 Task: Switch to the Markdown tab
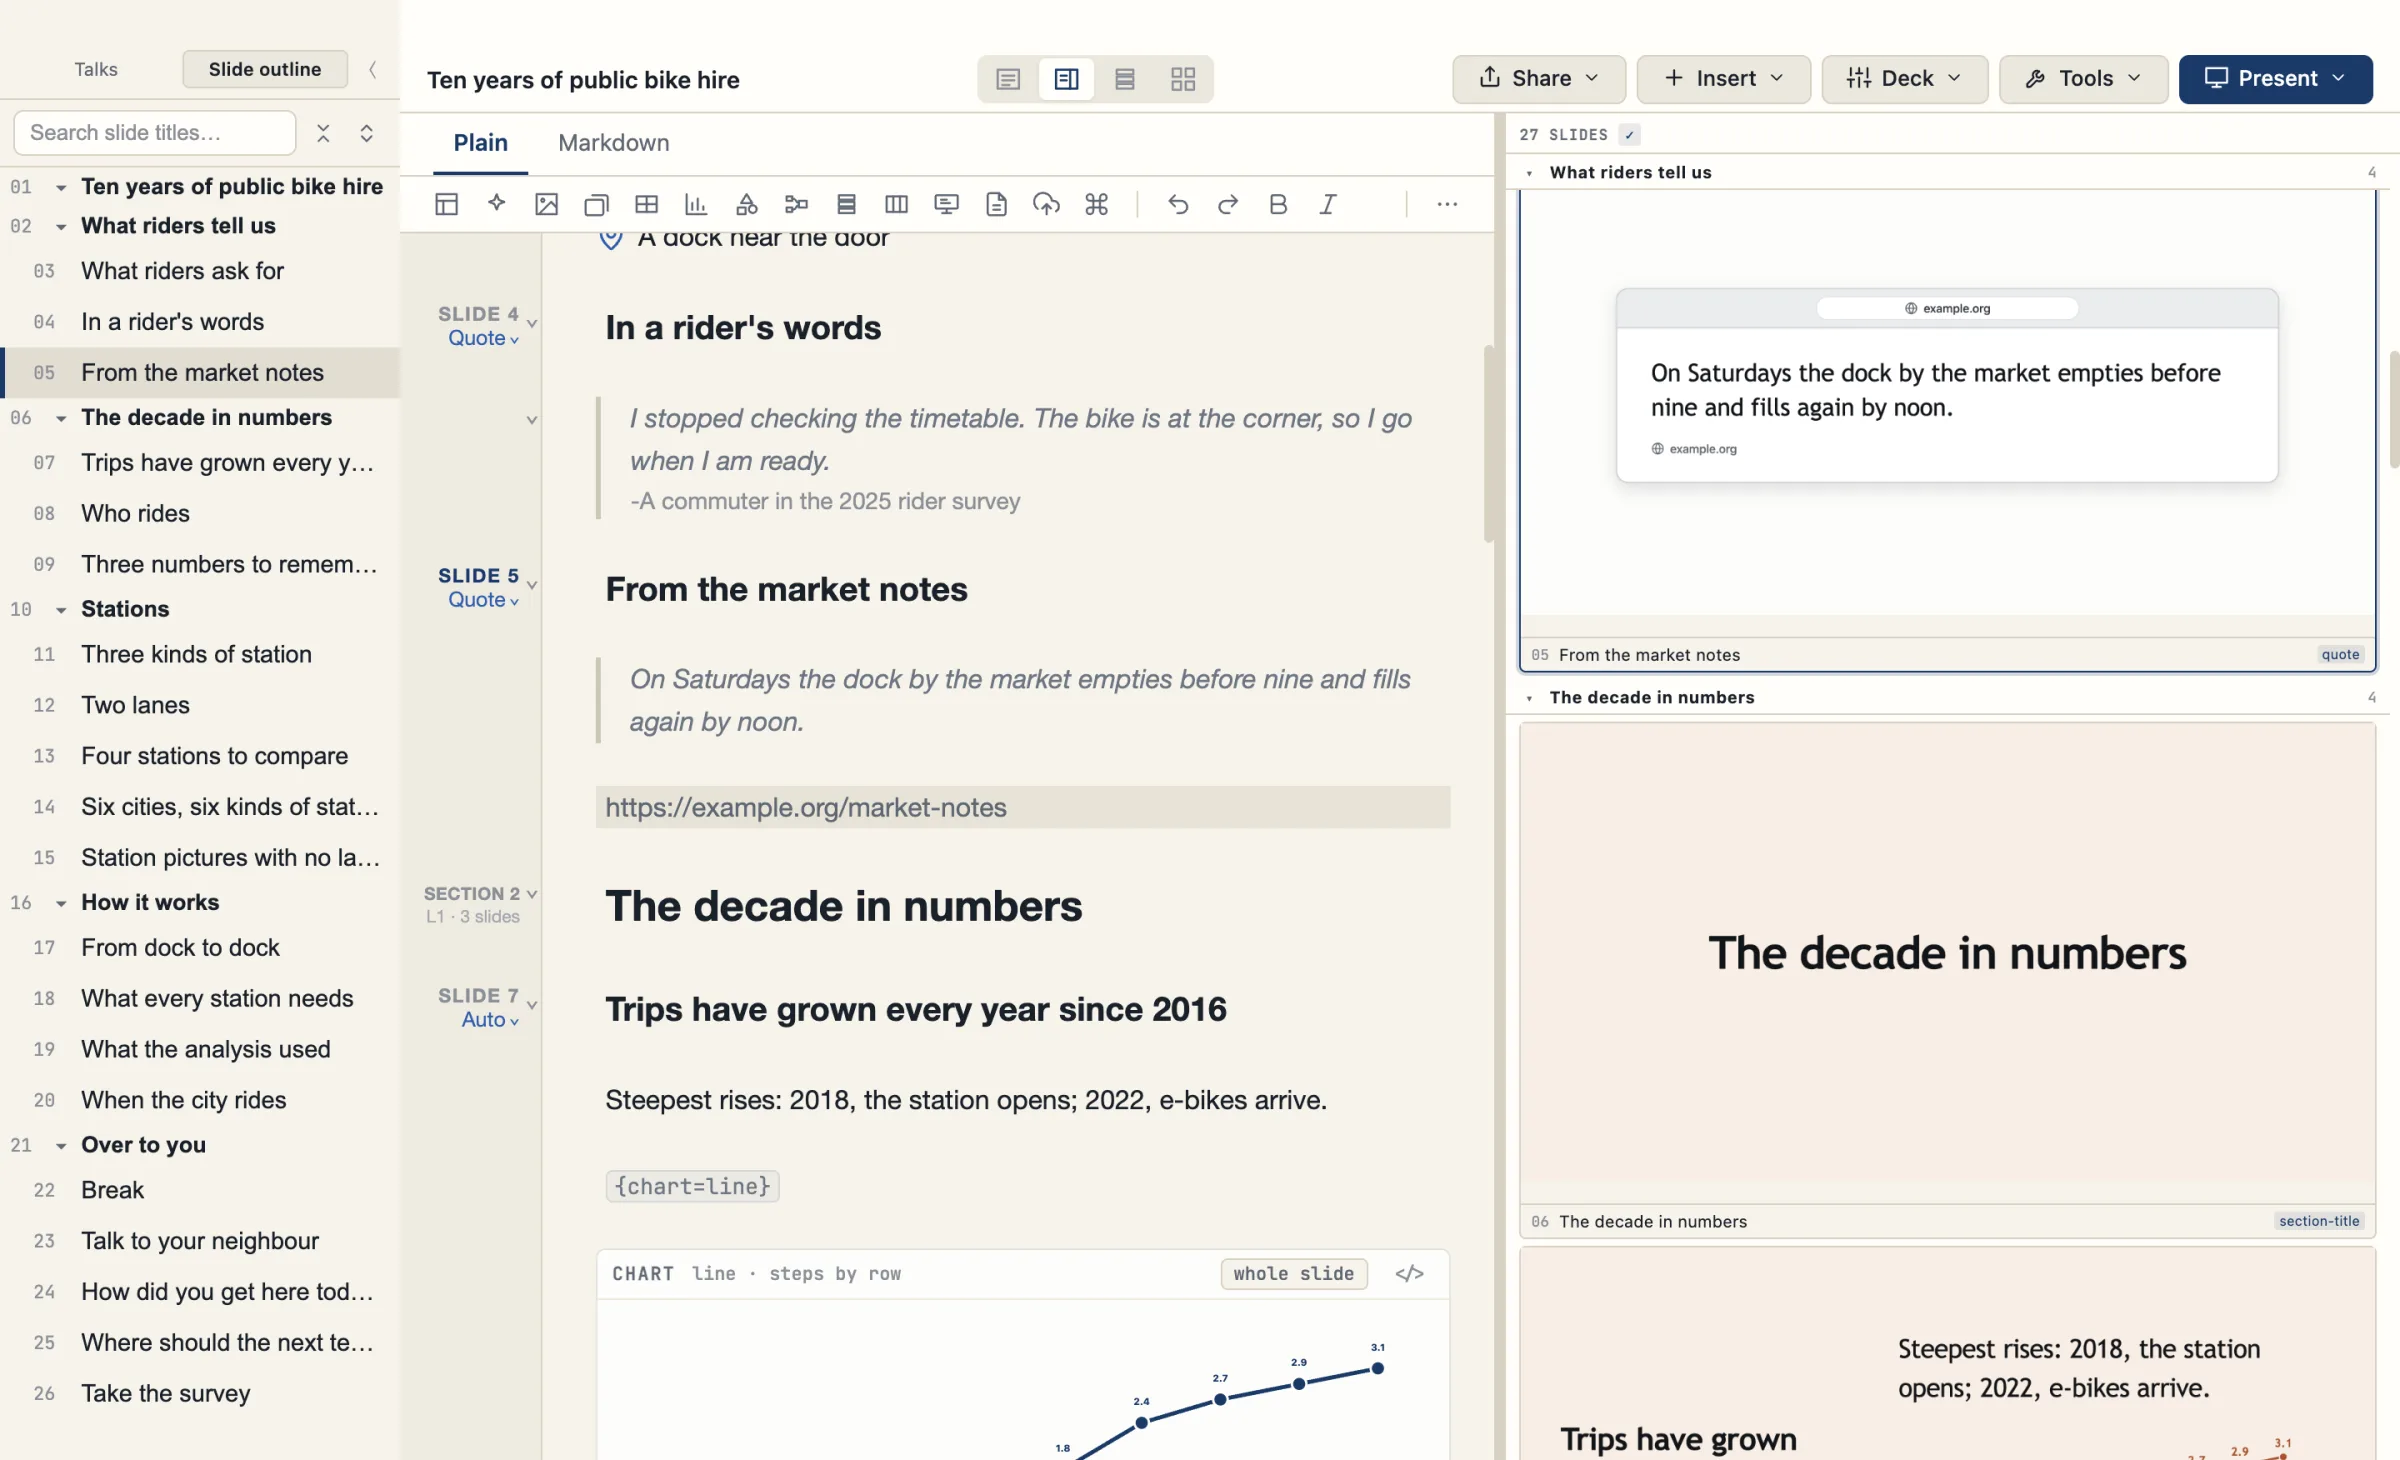click(x=614, y=143)
